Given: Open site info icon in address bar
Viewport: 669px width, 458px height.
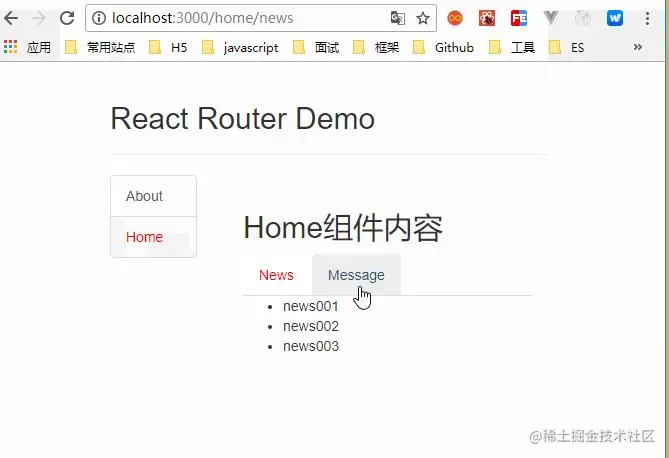Looking at the screenshot, I should (x=99, y=18).
